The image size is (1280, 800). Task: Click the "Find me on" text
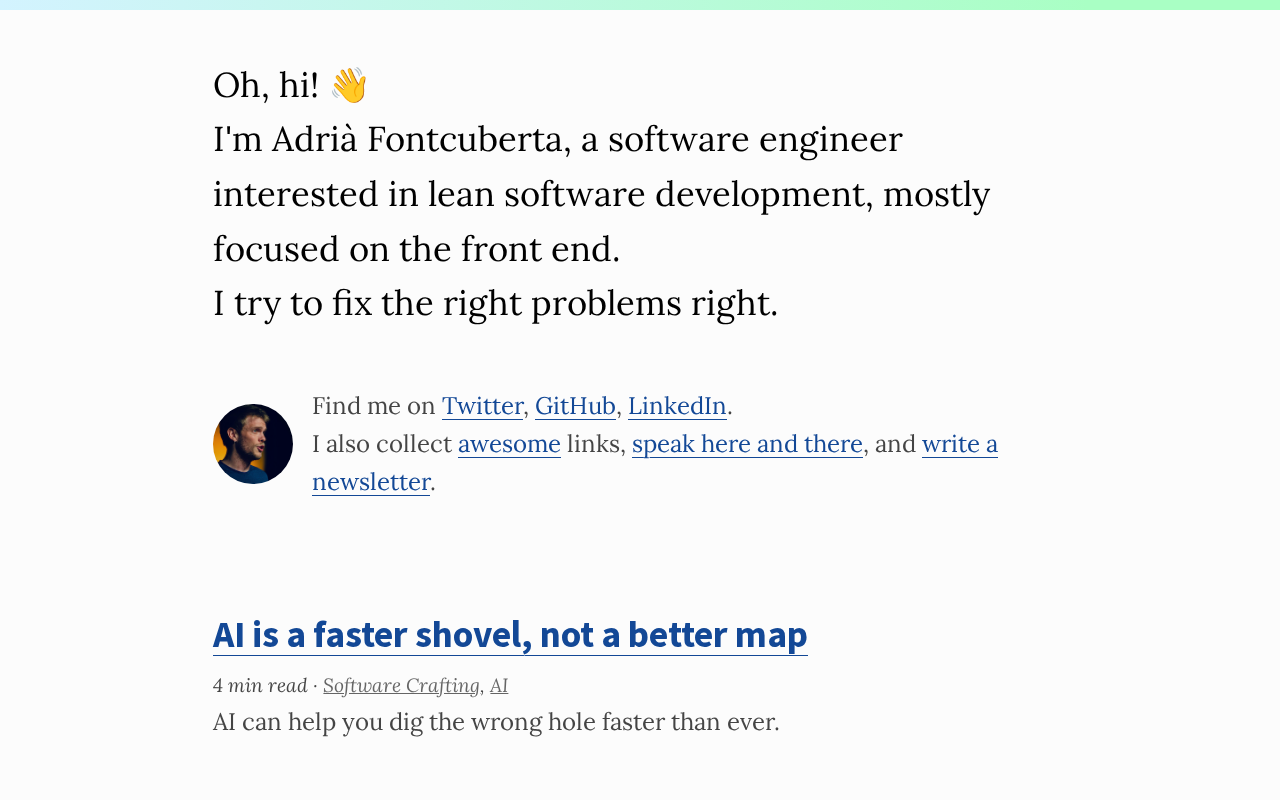[x=374, y=406]
